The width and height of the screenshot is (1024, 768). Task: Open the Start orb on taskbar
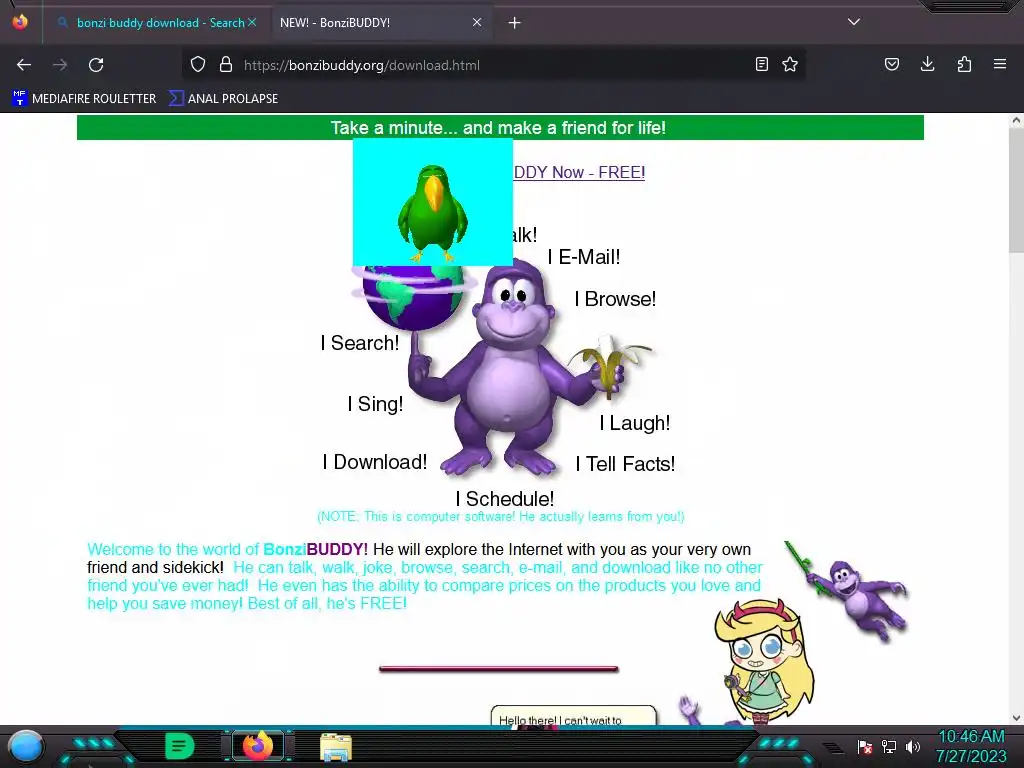pyautogui.click(x=26, y=746)
